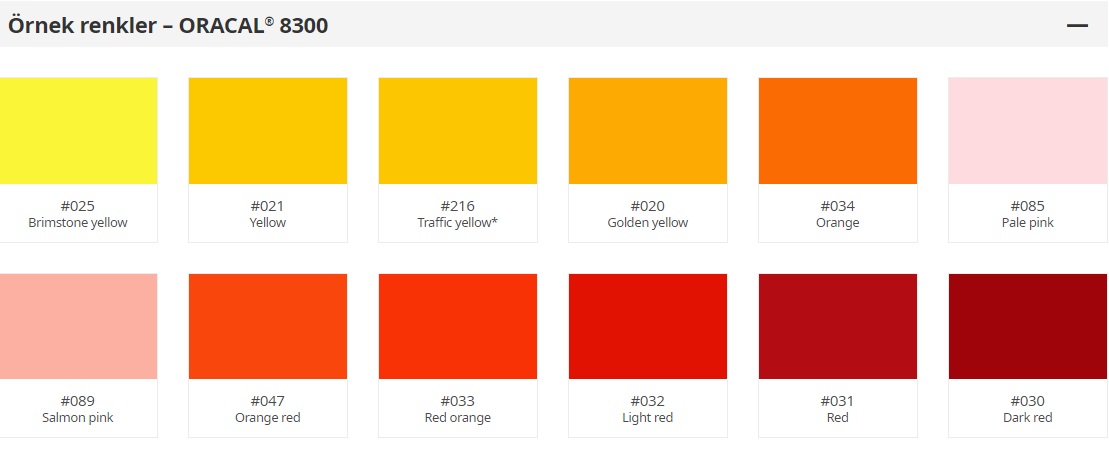Pick the Golden yellow #020 swatch
Image resolution: width=1109 pixels, height=455 pixels.
648,131
